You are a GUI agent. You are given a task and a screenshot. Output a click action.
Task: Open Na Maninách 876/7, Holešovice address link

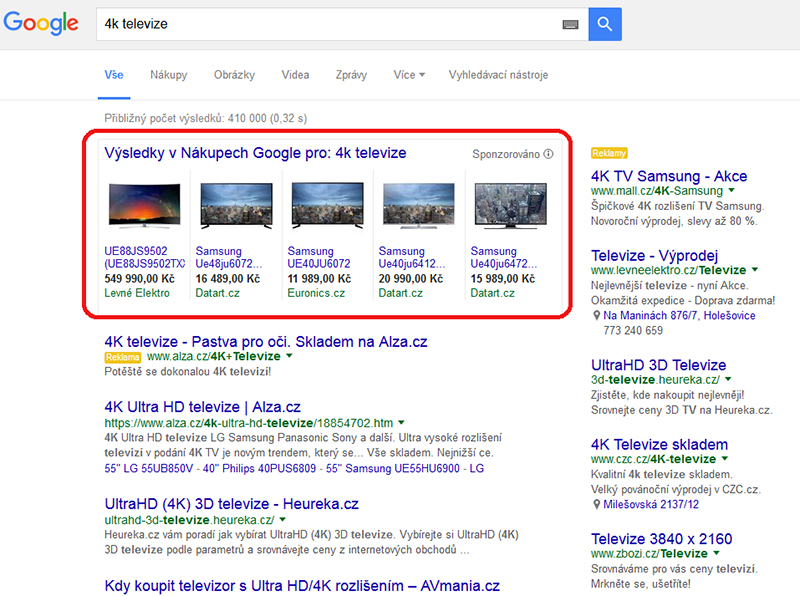pyautogui.click(x=679, y=315)
